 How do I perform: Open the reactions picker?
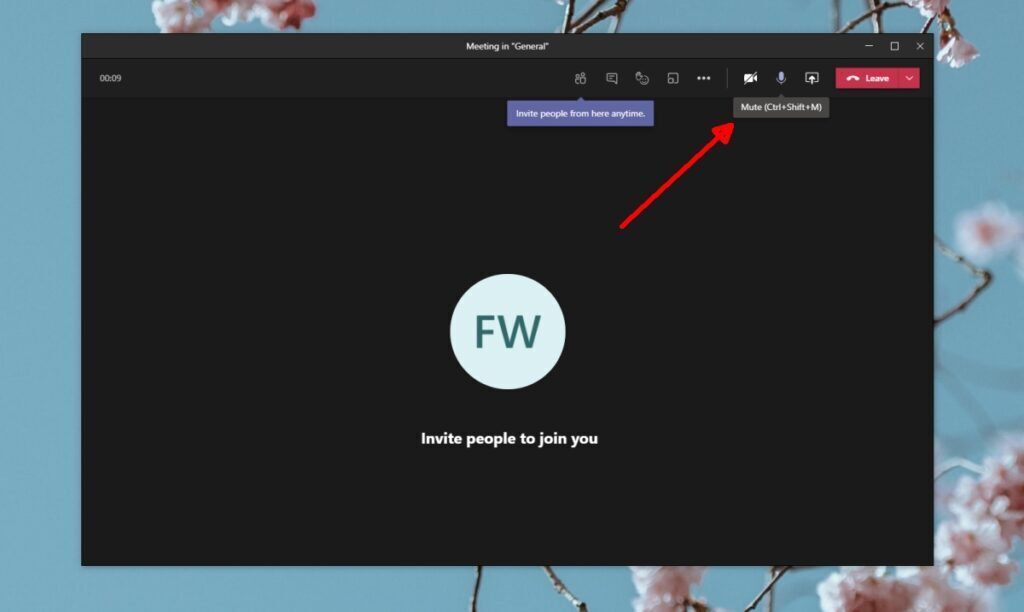pyautogui.click(x=642, y=77)
